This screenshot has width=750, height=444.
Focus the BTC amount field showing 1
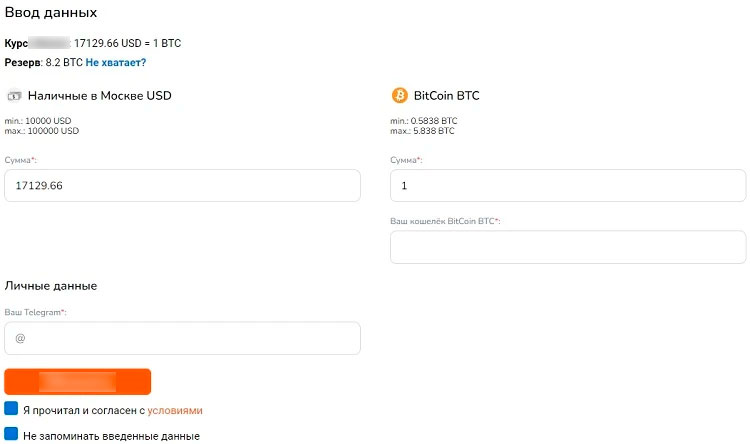[x=567, y=186]
